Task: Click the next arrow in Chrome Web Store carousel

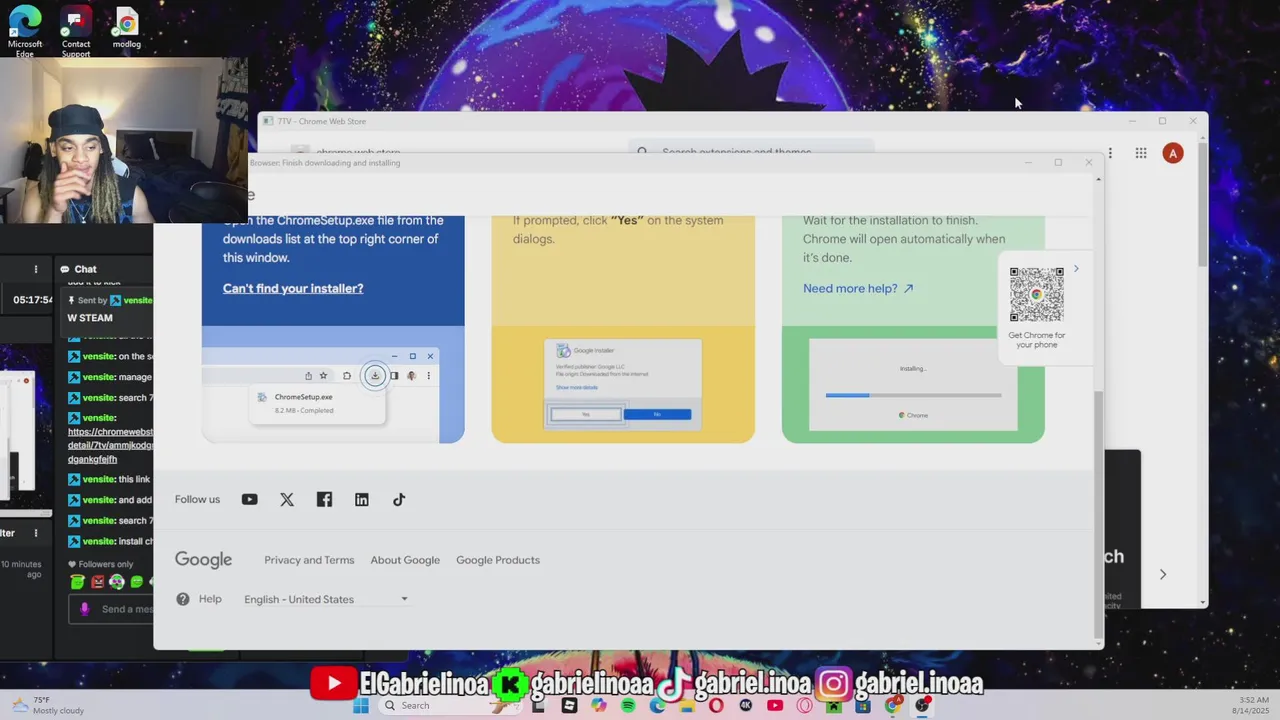Action: (x=1162, y=574)
